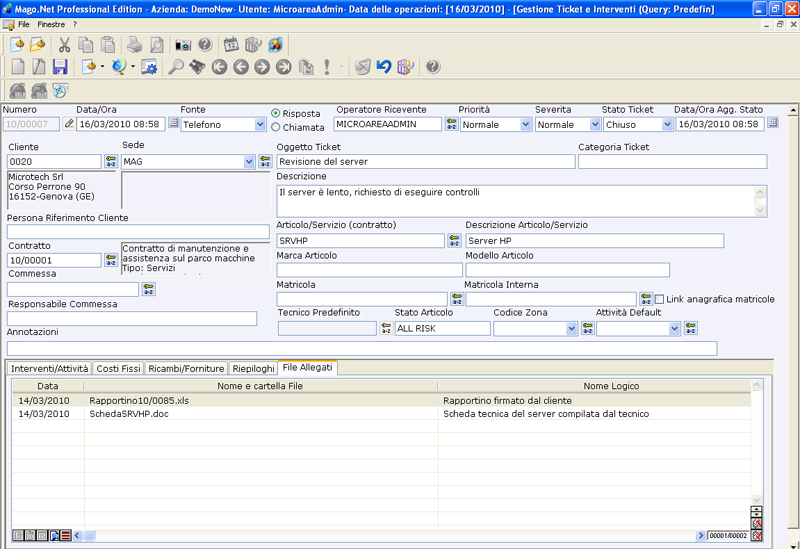
Task: Open lookup beside Operatore Ricevente field
Action: click(x=451, y=124)
